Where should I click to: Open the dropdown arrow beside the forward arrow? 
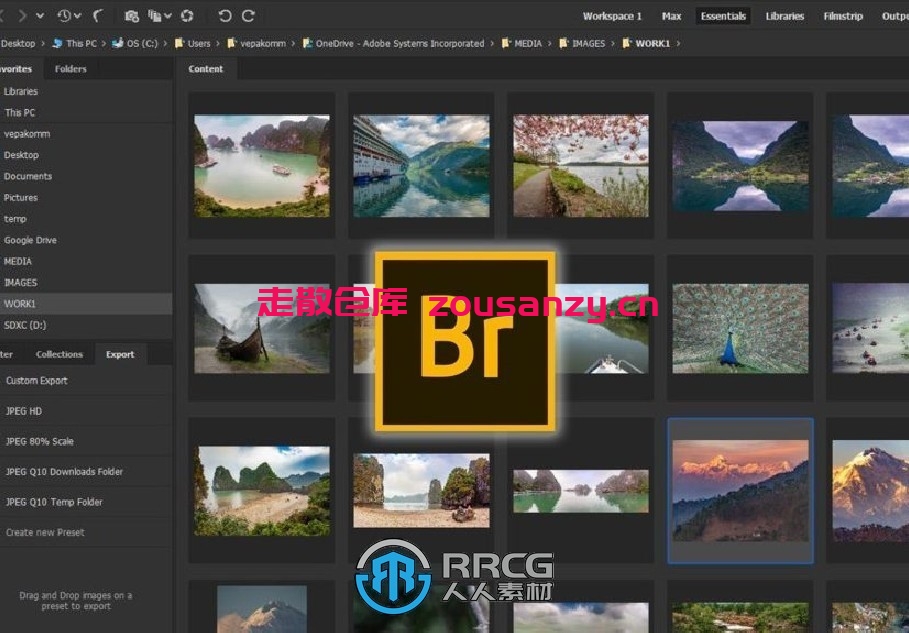(x=40, y=16)
